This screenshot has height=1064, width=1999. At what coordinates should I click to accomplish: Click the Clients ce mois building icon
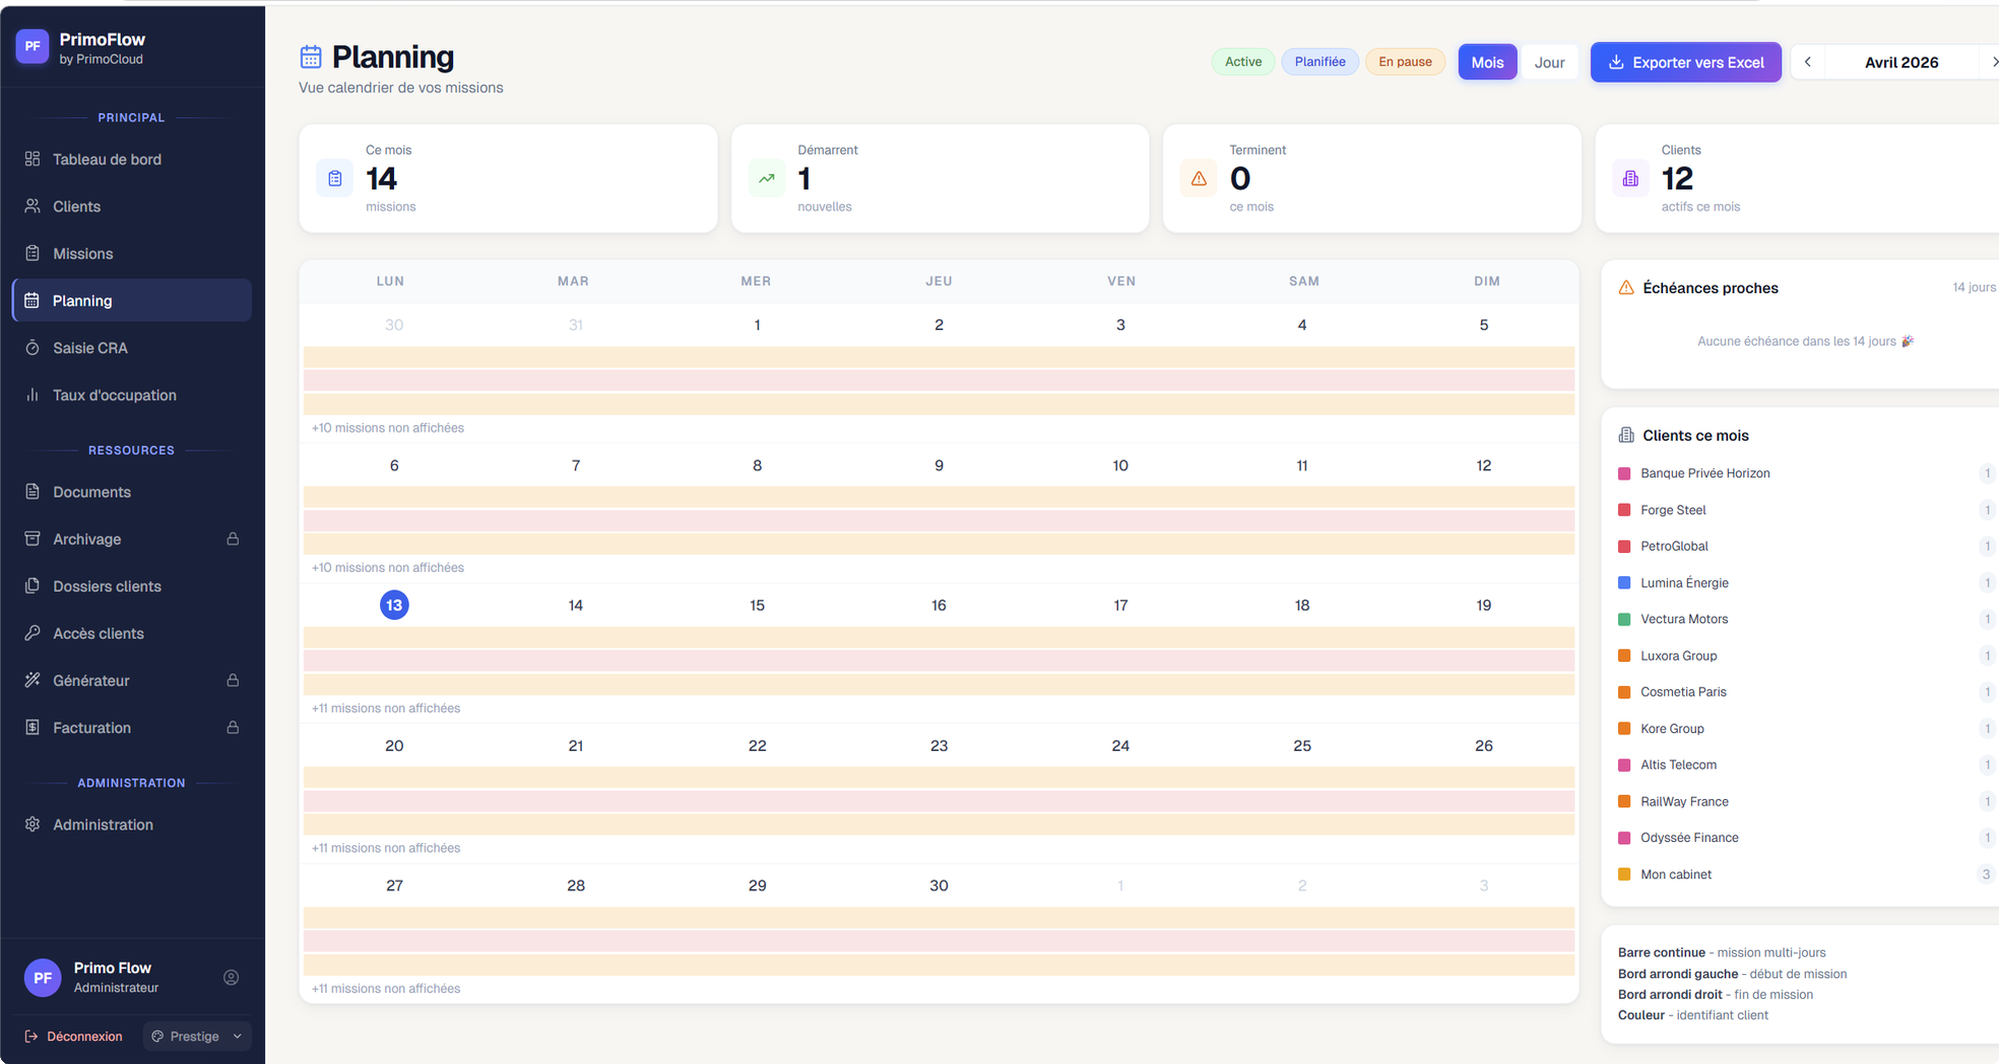click(1626, 435)
